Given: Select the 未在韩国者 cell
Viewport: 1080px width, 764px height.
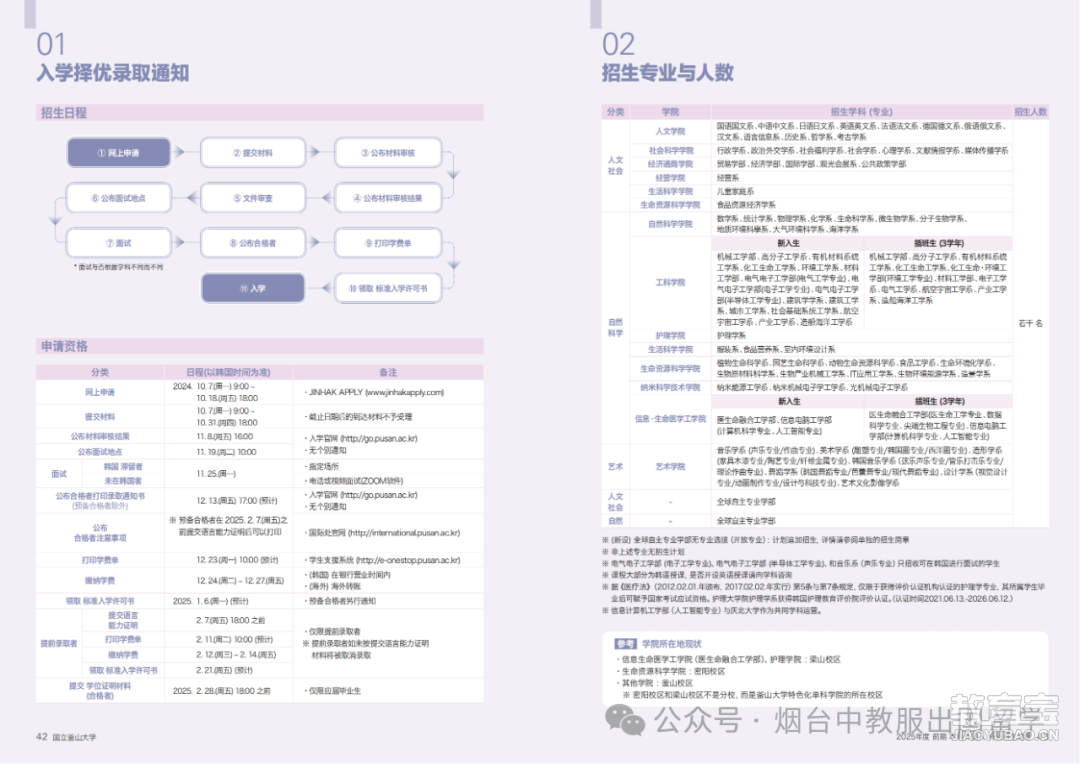Looking at the screenshot, I should (123, 480).
